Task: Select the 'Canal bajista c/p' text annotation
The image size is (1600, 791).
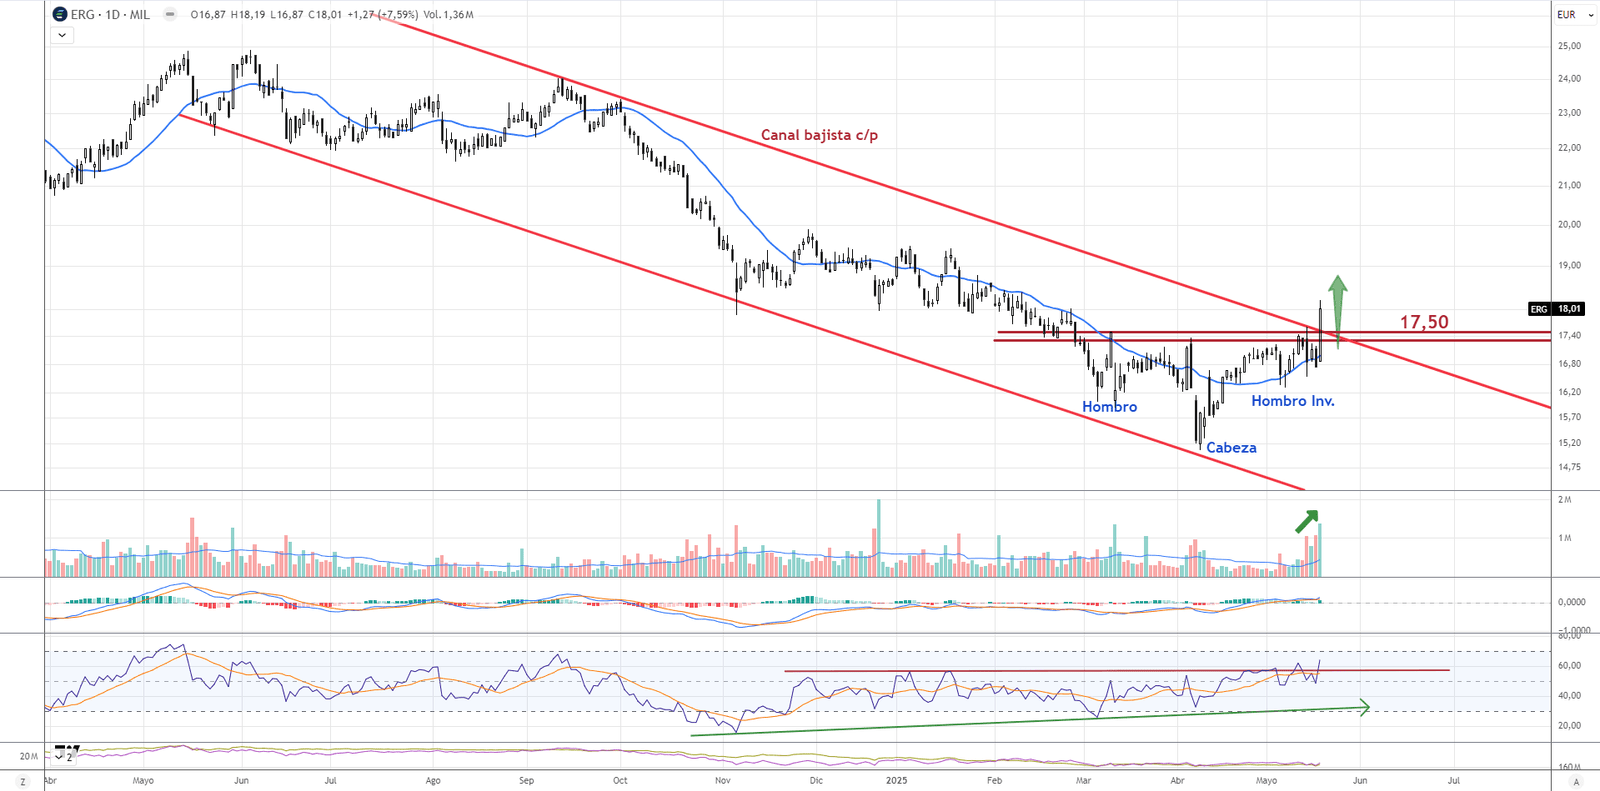Action: pos(819,135)
